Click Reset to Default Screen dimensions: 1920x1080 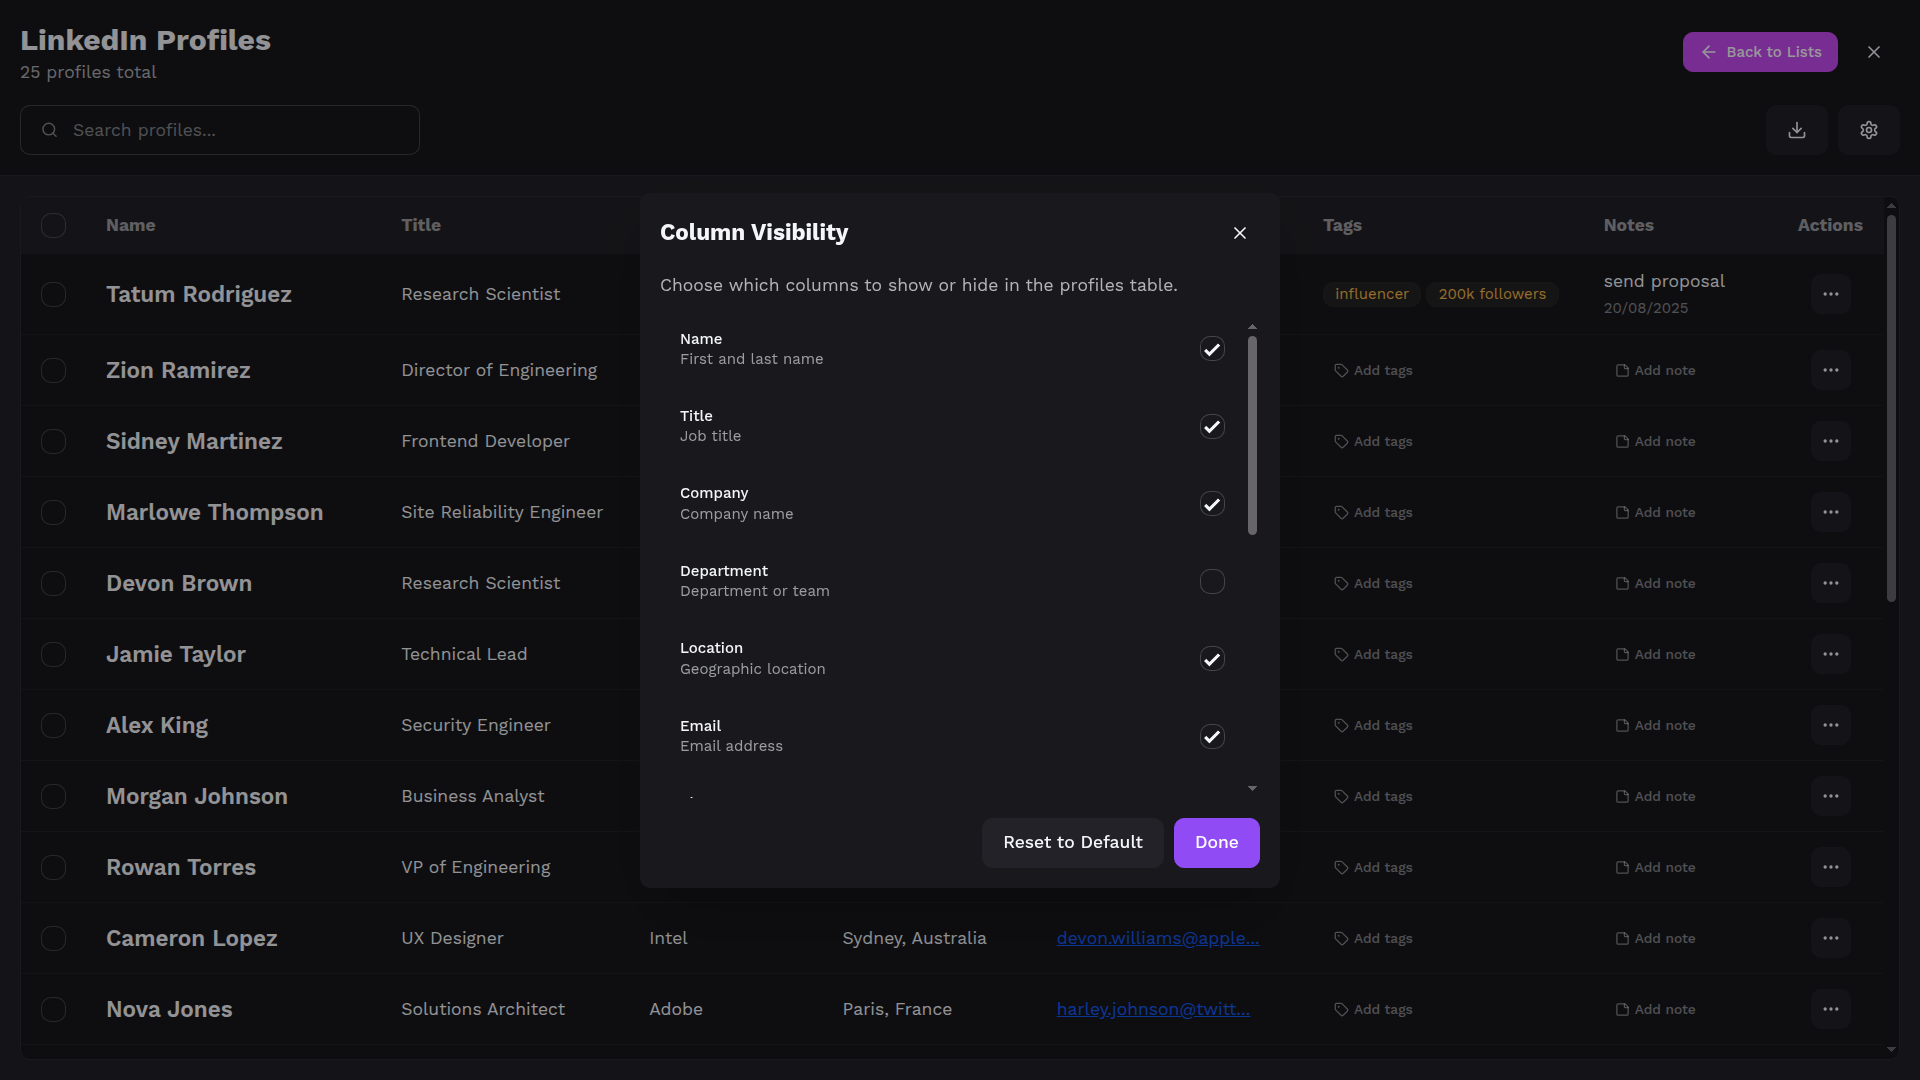pos(1072,842)
